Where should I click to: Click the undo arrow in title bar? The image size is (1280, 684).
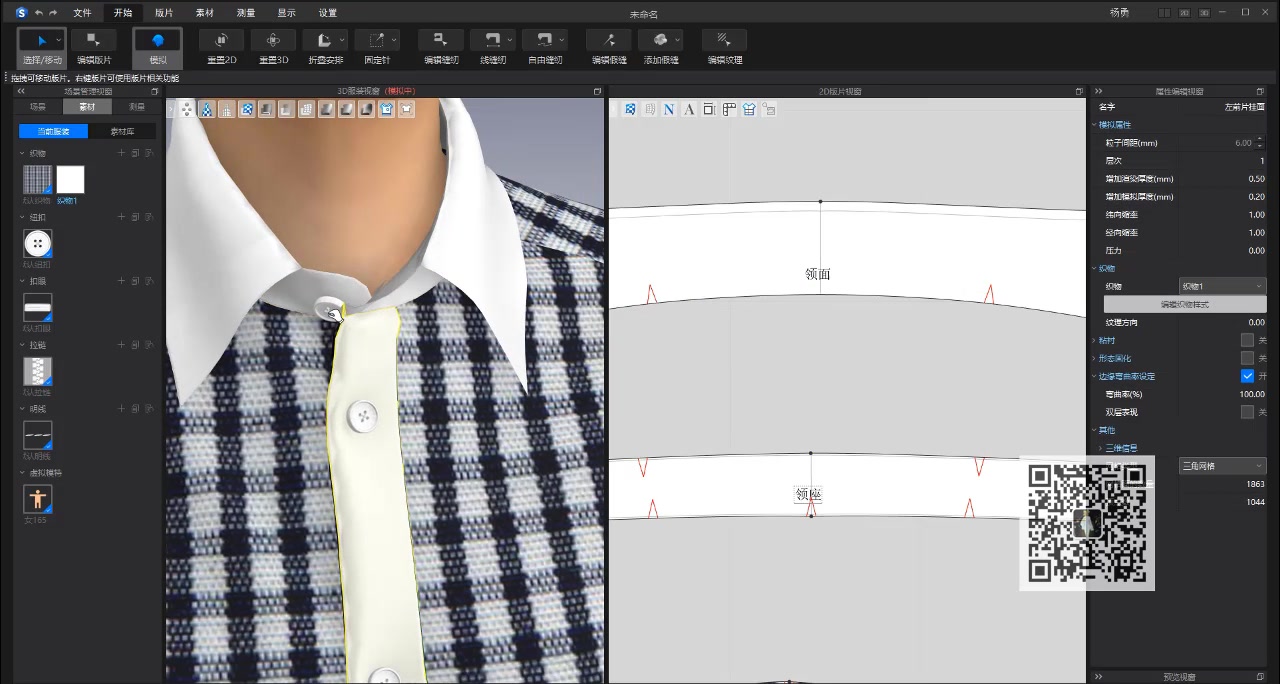39,13
